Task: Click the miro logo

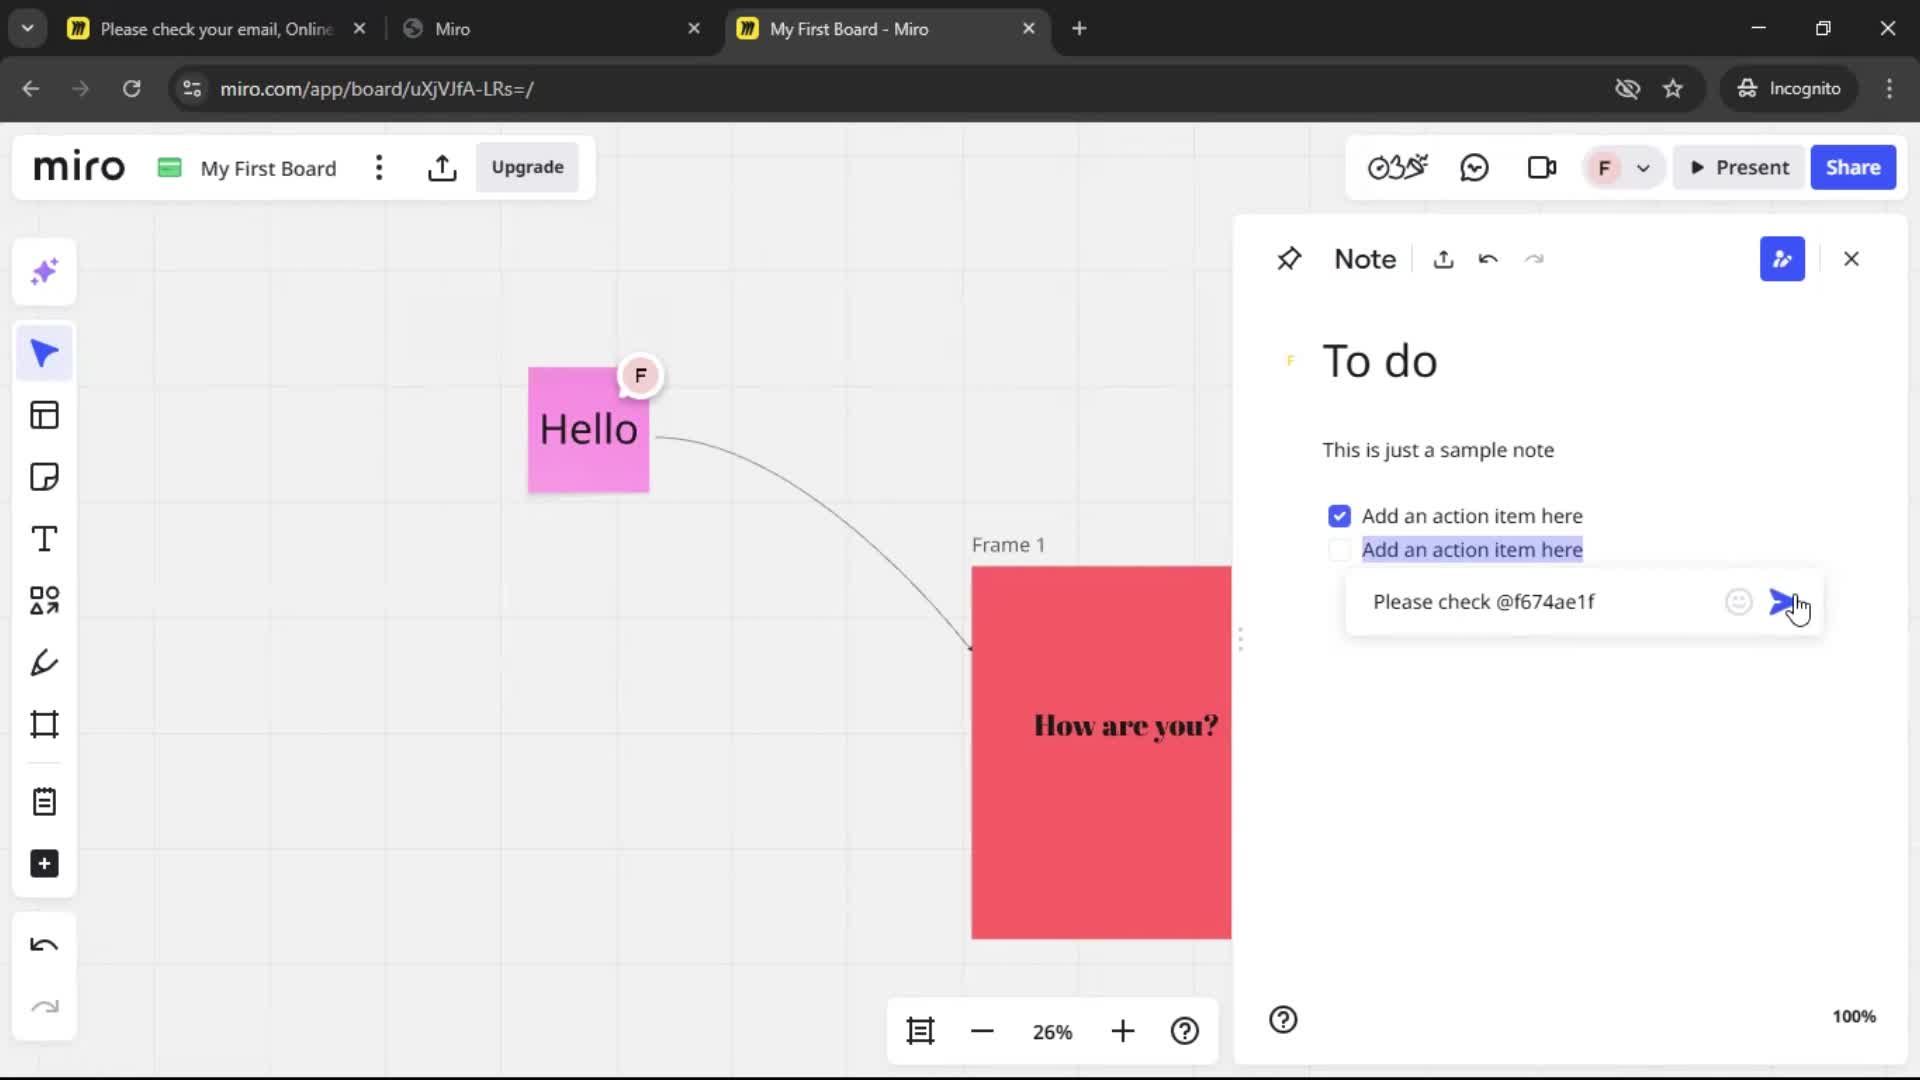Action: point(79,167)
